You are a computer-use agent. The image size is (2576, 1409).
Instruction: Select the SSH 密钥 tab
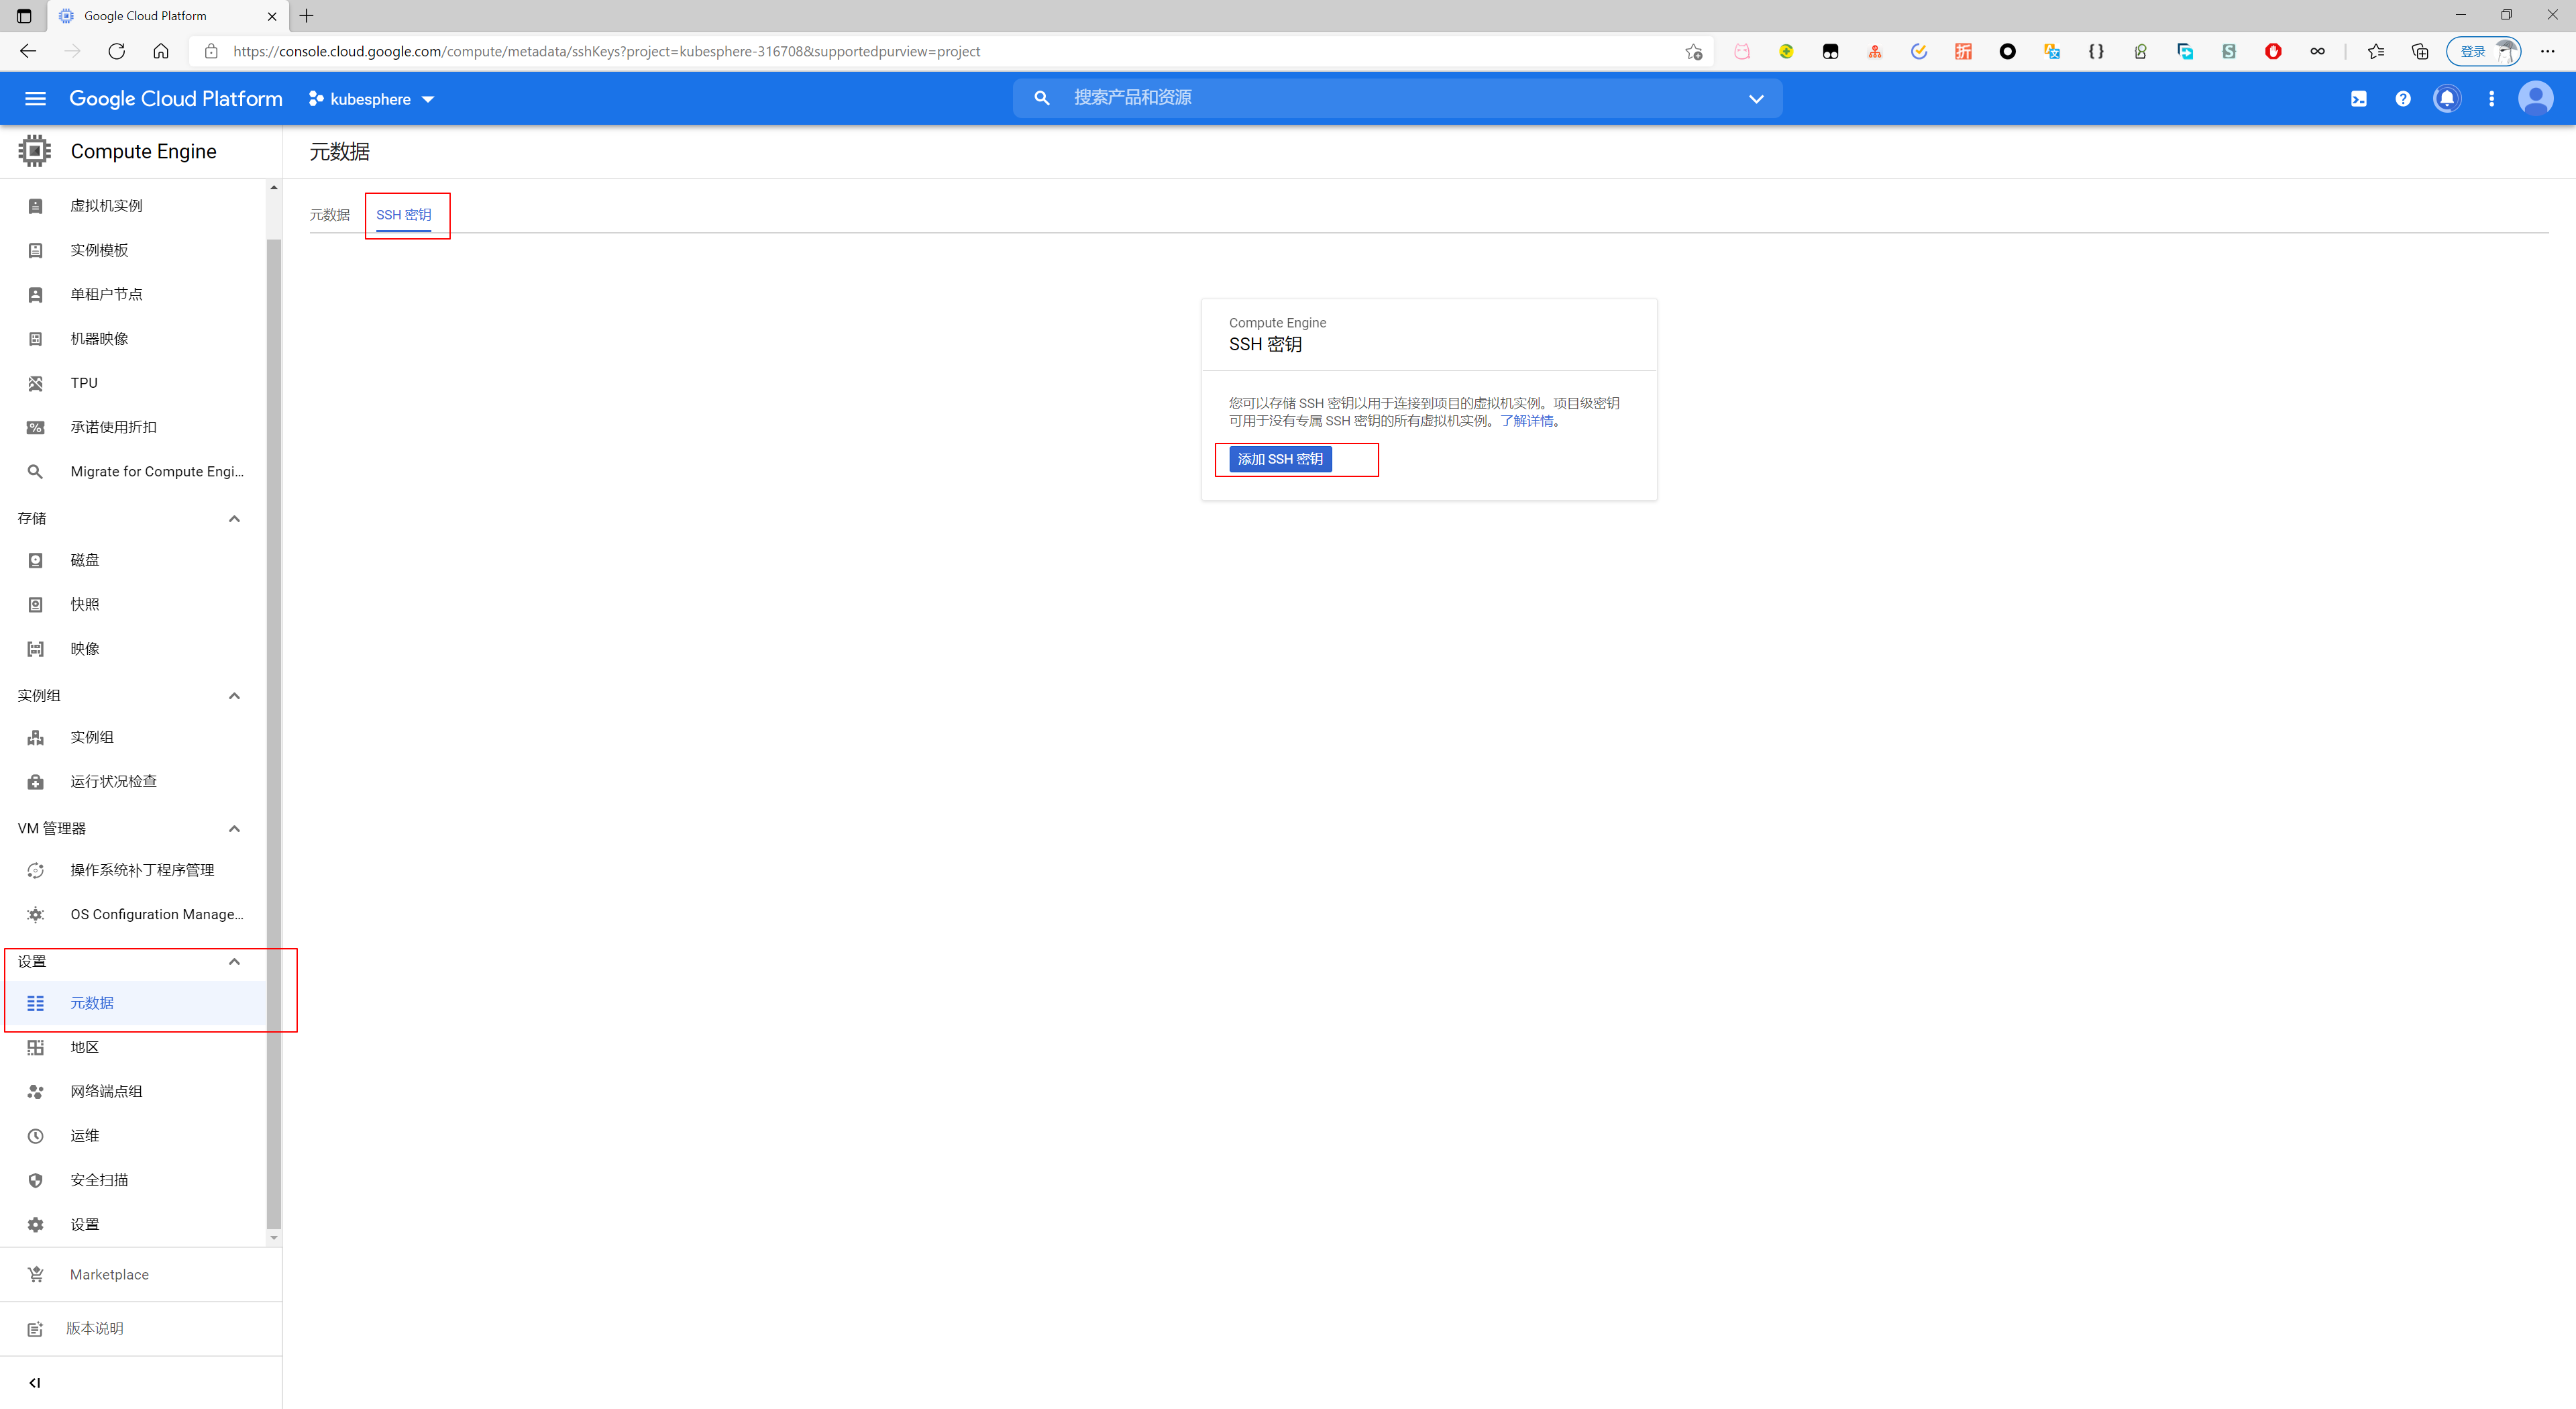tap(404, 215)
